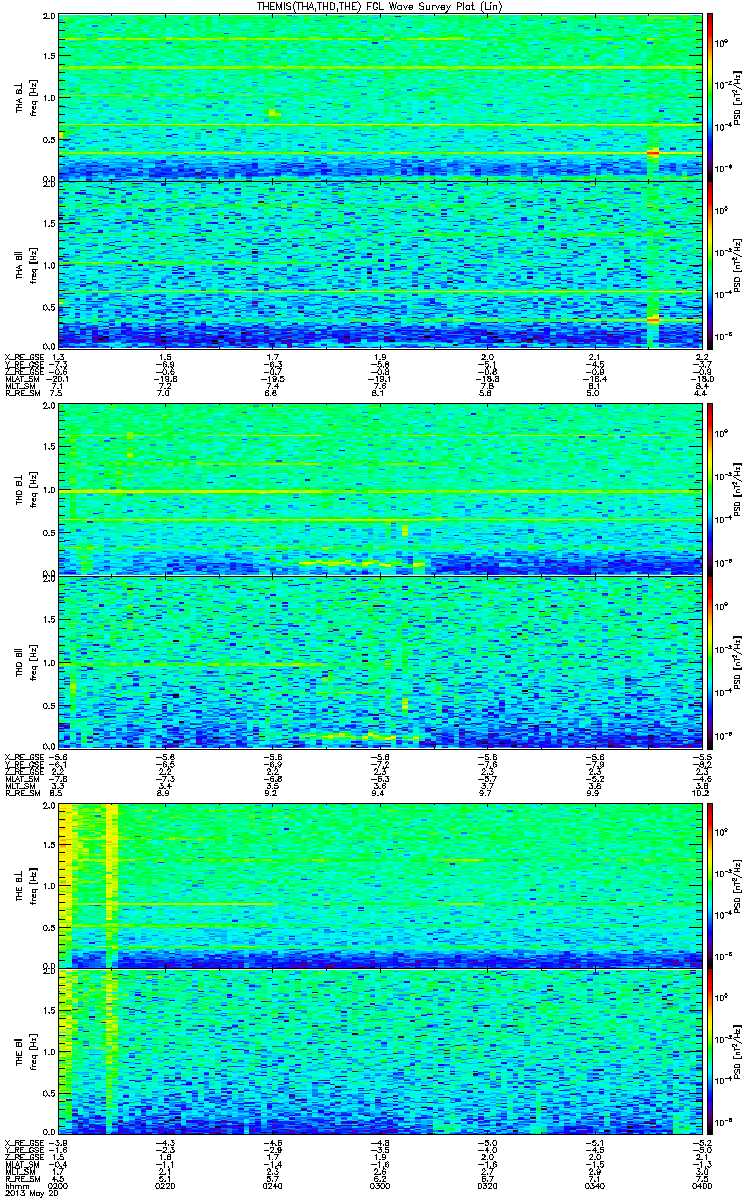The image size is (750, 1200).
Task: Click the THE B-perpendicular freq [Hz] axis label
Action: (x=27, y=885)
